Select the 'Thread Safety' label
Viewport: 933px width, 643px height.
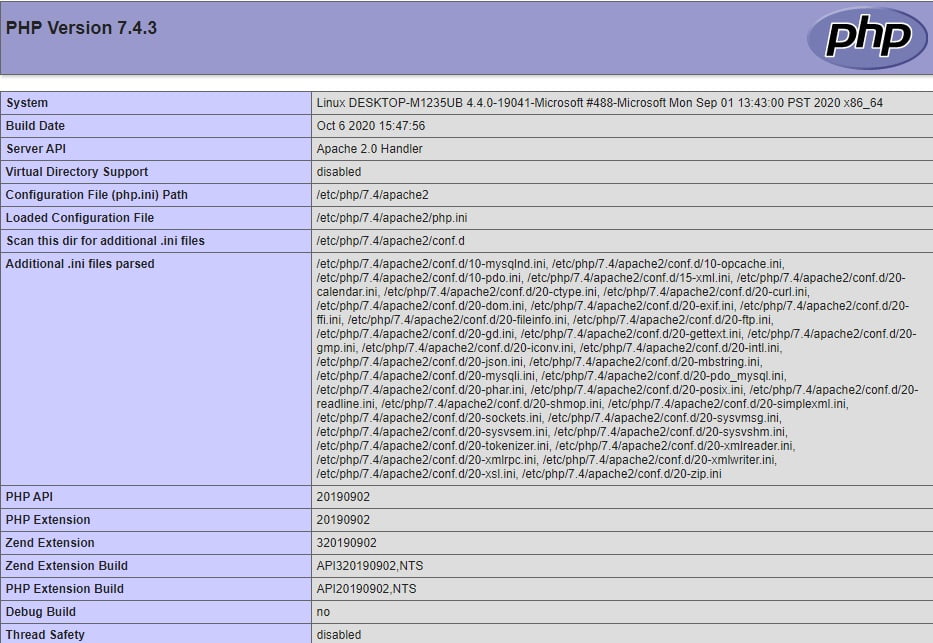(45, 635)
